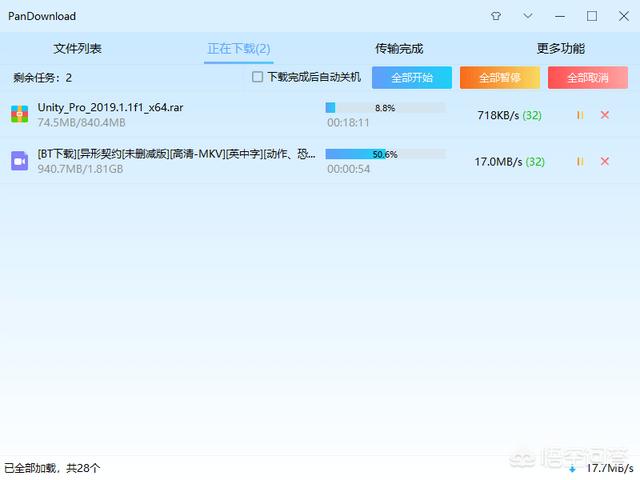This screenshot has height=480, width=640.
Task: Open the 更多功能 tab
Action: tap(560, 48)
